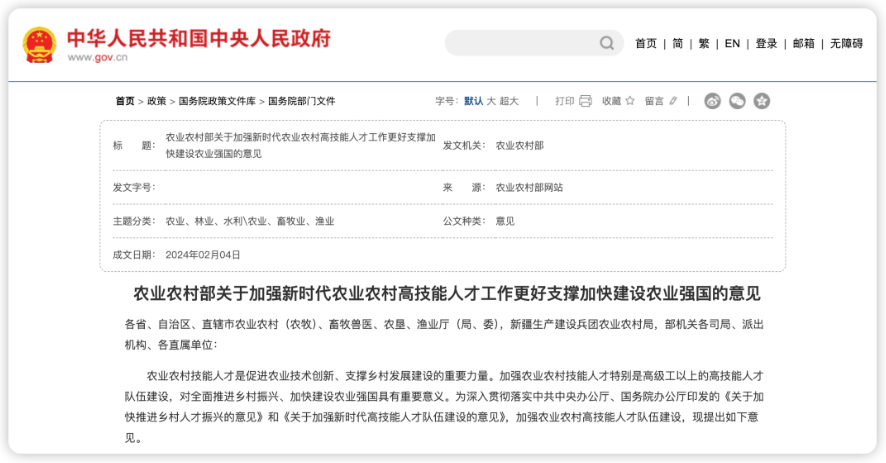This screenshot has width=886, height=463.
Task: Set font size to 超大
Action: point(509,101)
